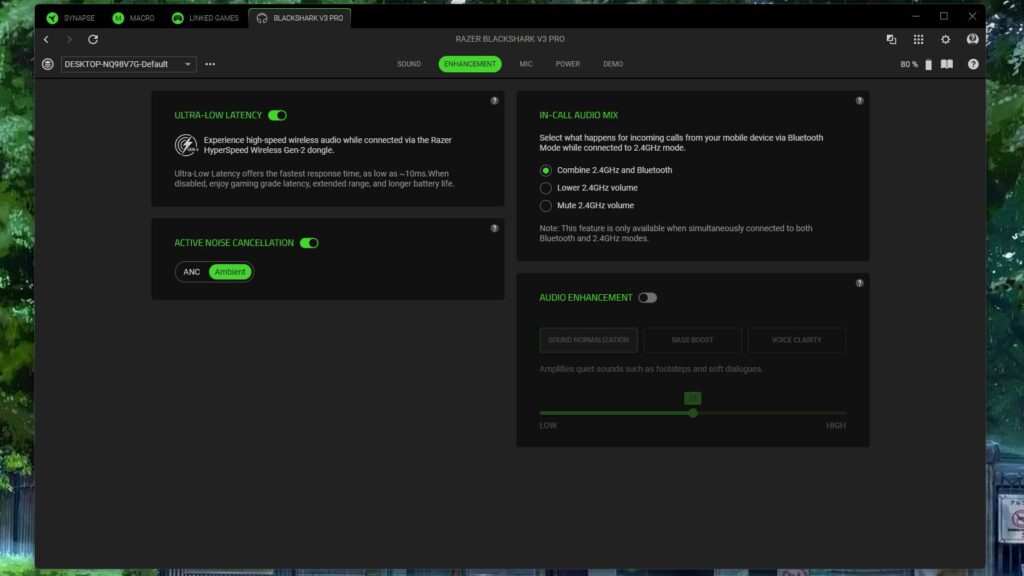Open Synapse settings via the gear icon
Screen dimensions: 1024x576
(x=944, y=39)
